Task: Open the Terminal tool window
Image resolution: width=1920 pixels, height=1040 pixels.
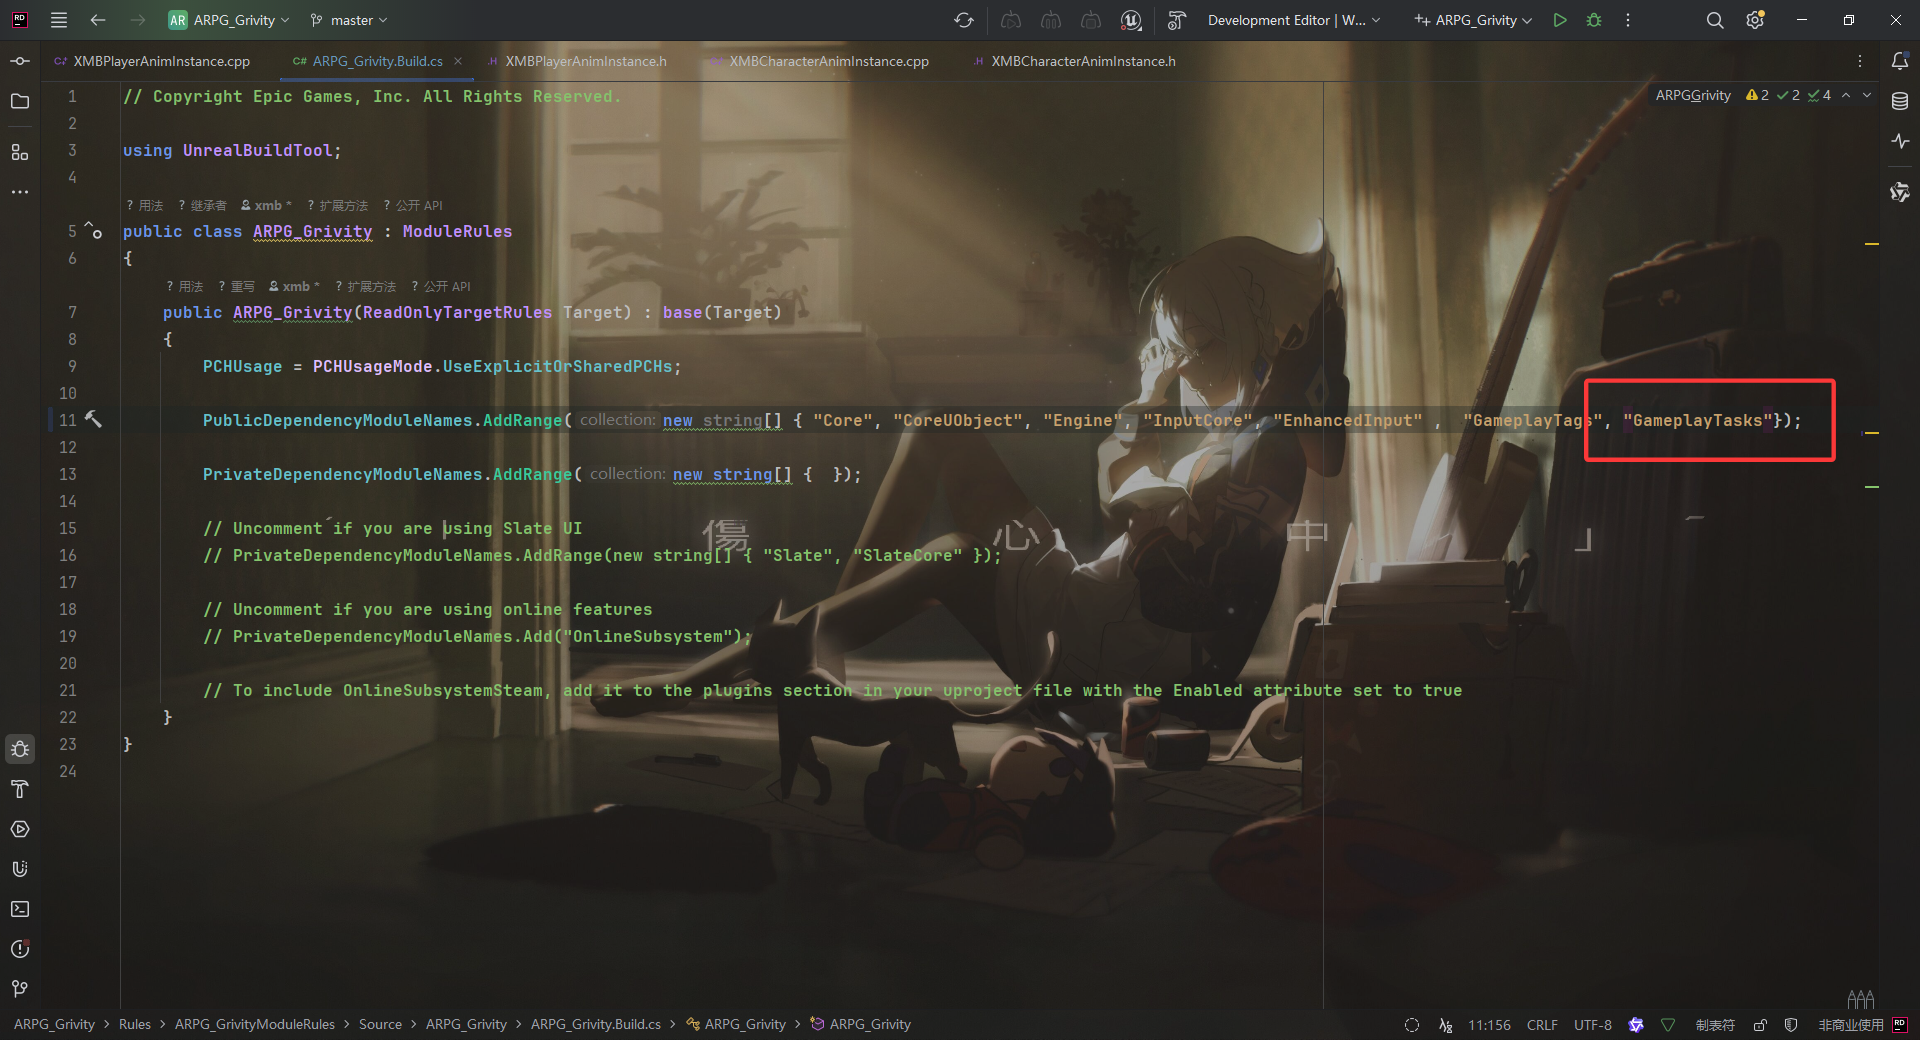Action: click(x=20, y=909)
